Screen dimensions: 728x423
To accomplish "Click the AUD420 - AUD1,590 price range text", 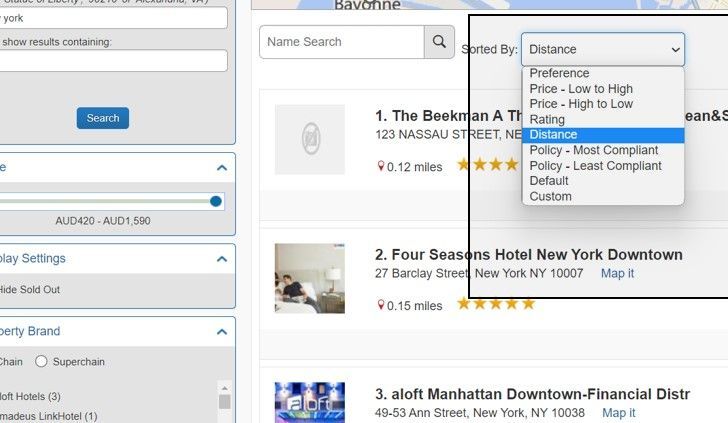I will 103,221.
